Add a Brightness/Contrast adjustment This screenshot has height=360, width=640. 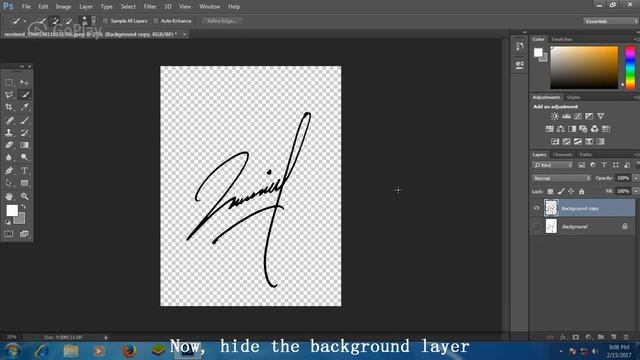554,116
